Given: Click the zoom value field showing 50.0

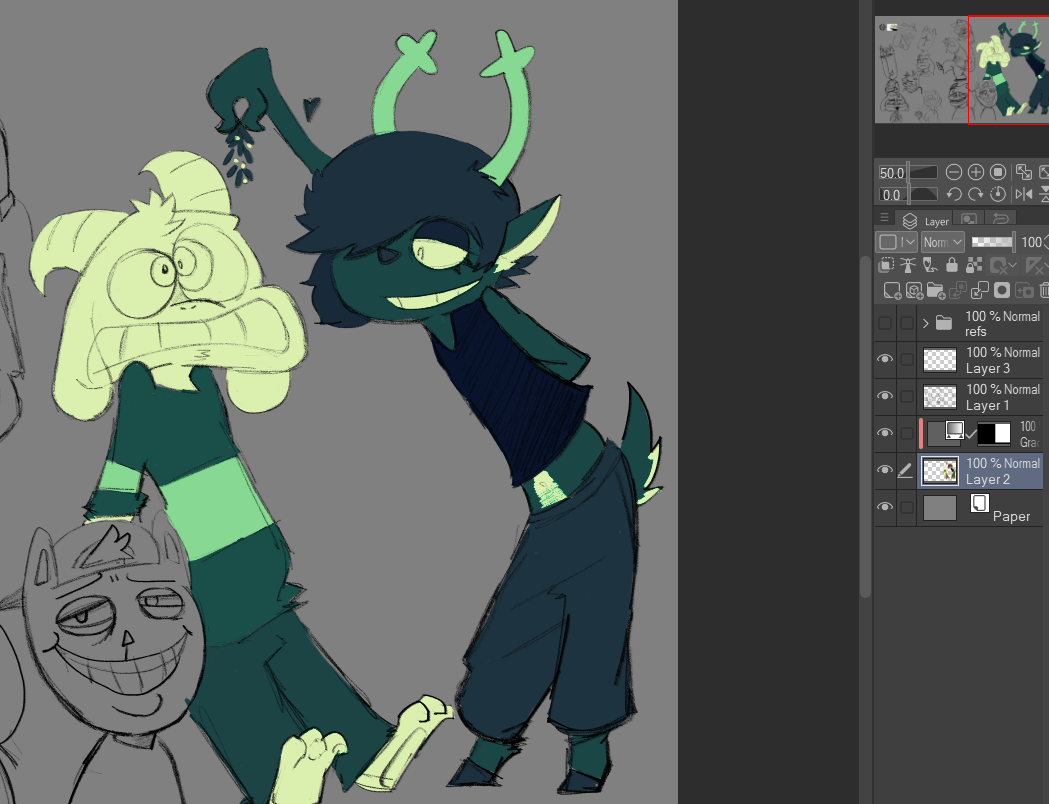Looking at the screenshot, I should pyautogui.click(x=892, y=173).
